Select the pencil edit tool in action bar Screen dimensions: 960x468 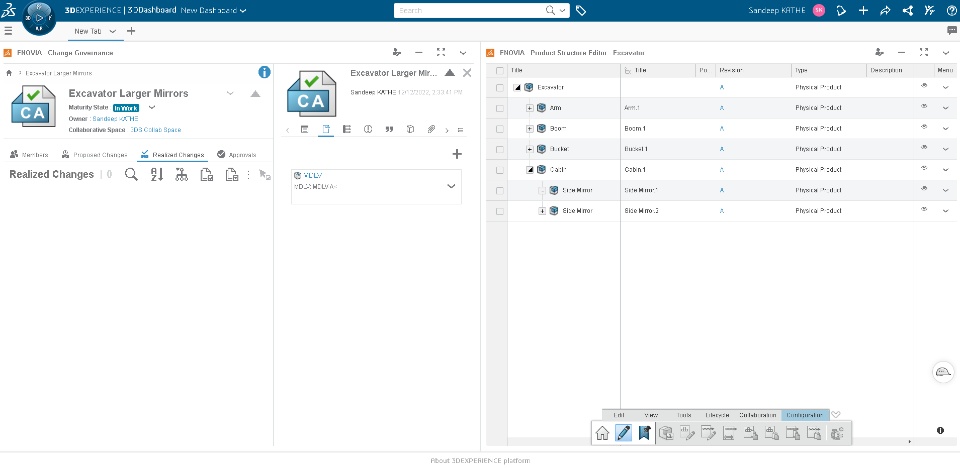(623, 433)
